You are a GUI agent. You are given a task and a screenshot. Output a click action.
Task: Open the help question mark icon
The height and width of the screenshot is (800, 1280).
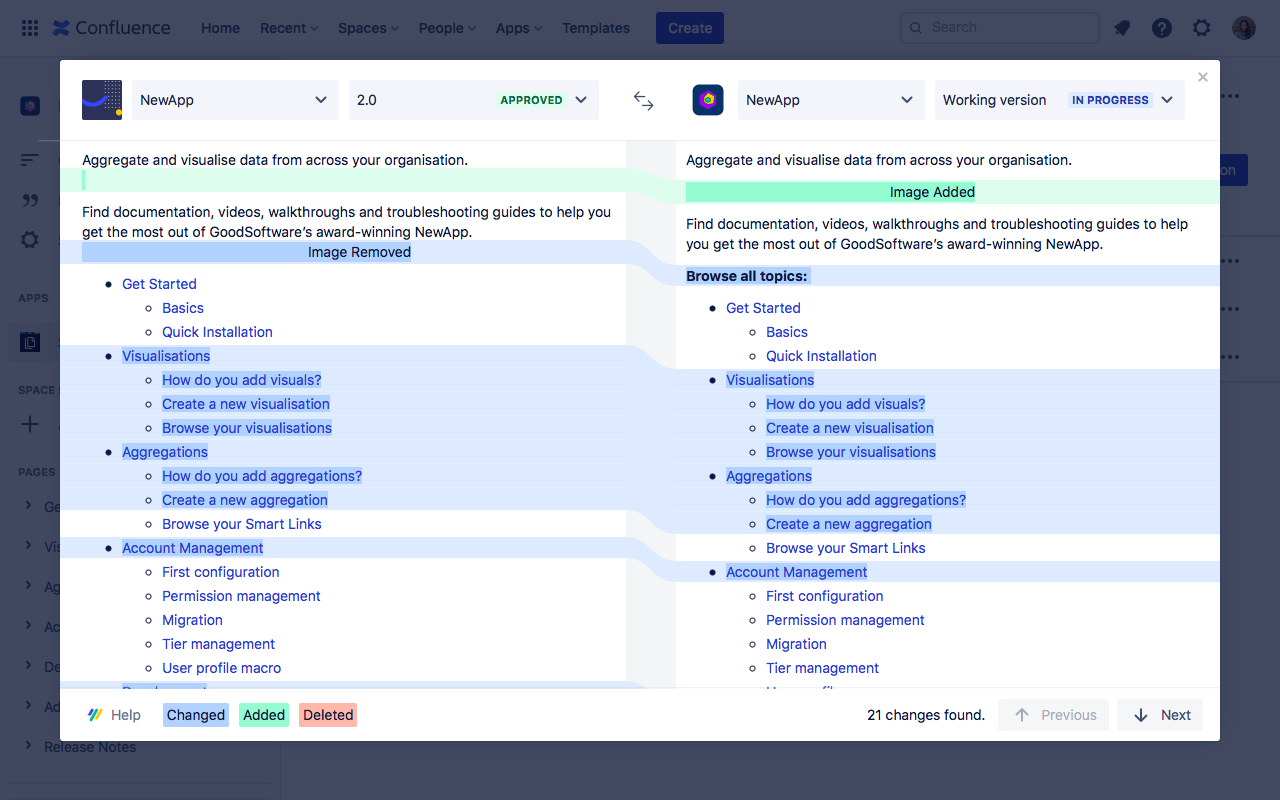(1161, 27)
